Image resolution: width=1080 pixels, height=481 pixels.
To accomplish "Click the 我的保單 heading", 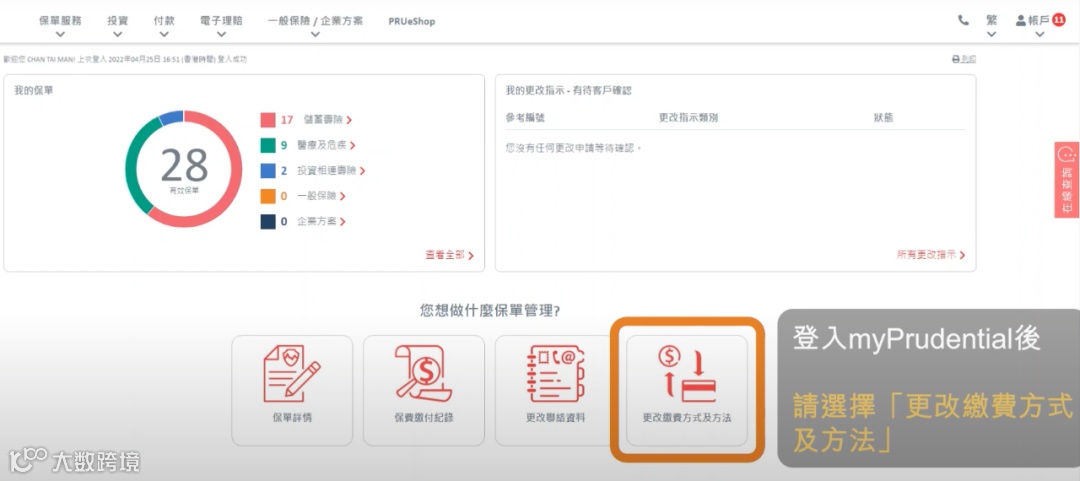I will click(33, 90).
